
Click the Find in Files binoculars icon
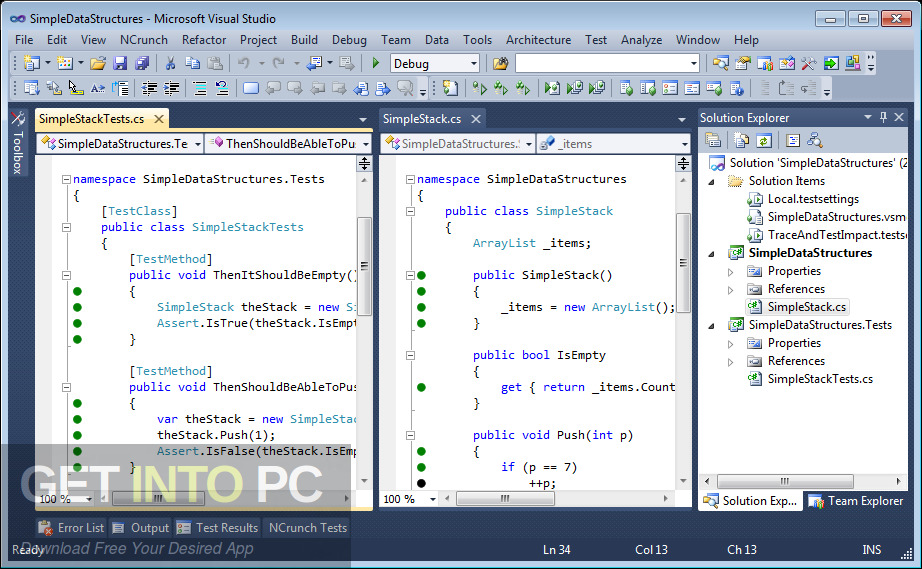pyautogui.click(x=500, y=63)
